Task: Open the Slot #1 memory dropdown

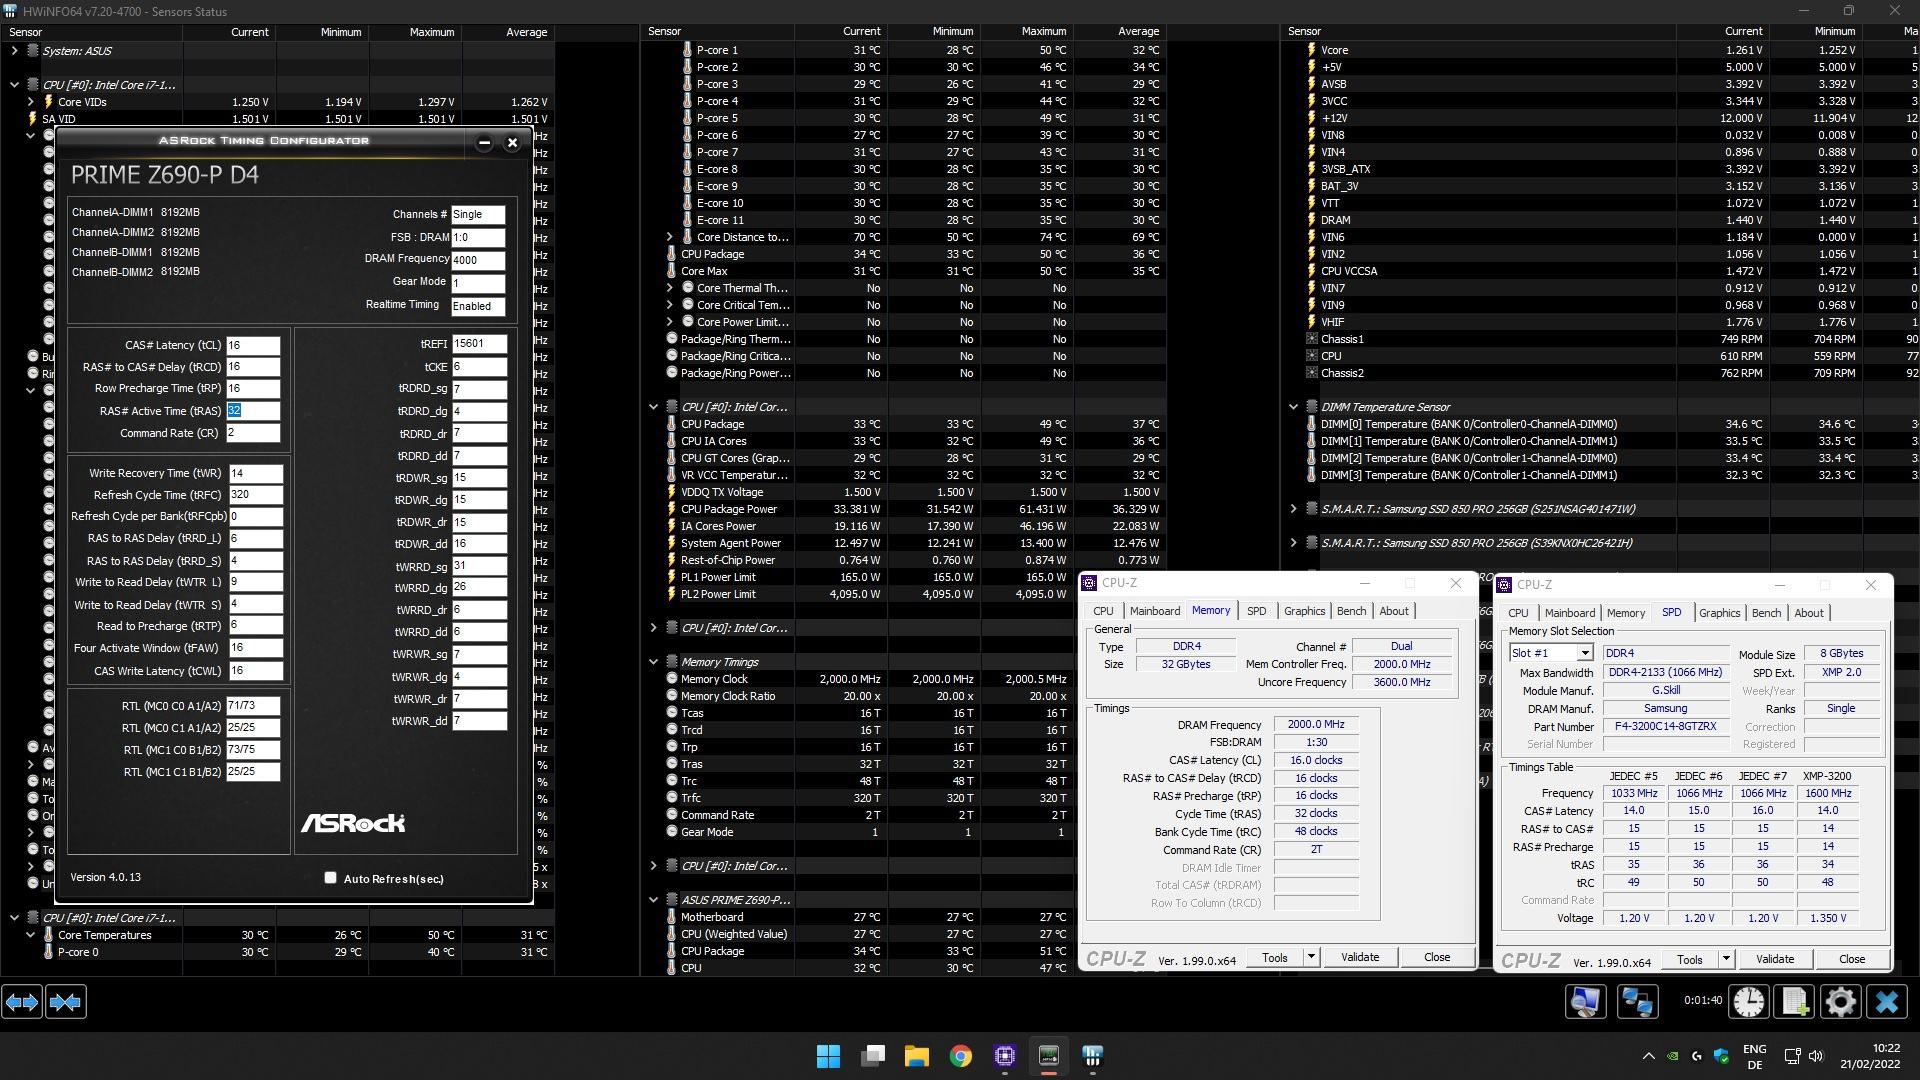Action: point(1585,653)
